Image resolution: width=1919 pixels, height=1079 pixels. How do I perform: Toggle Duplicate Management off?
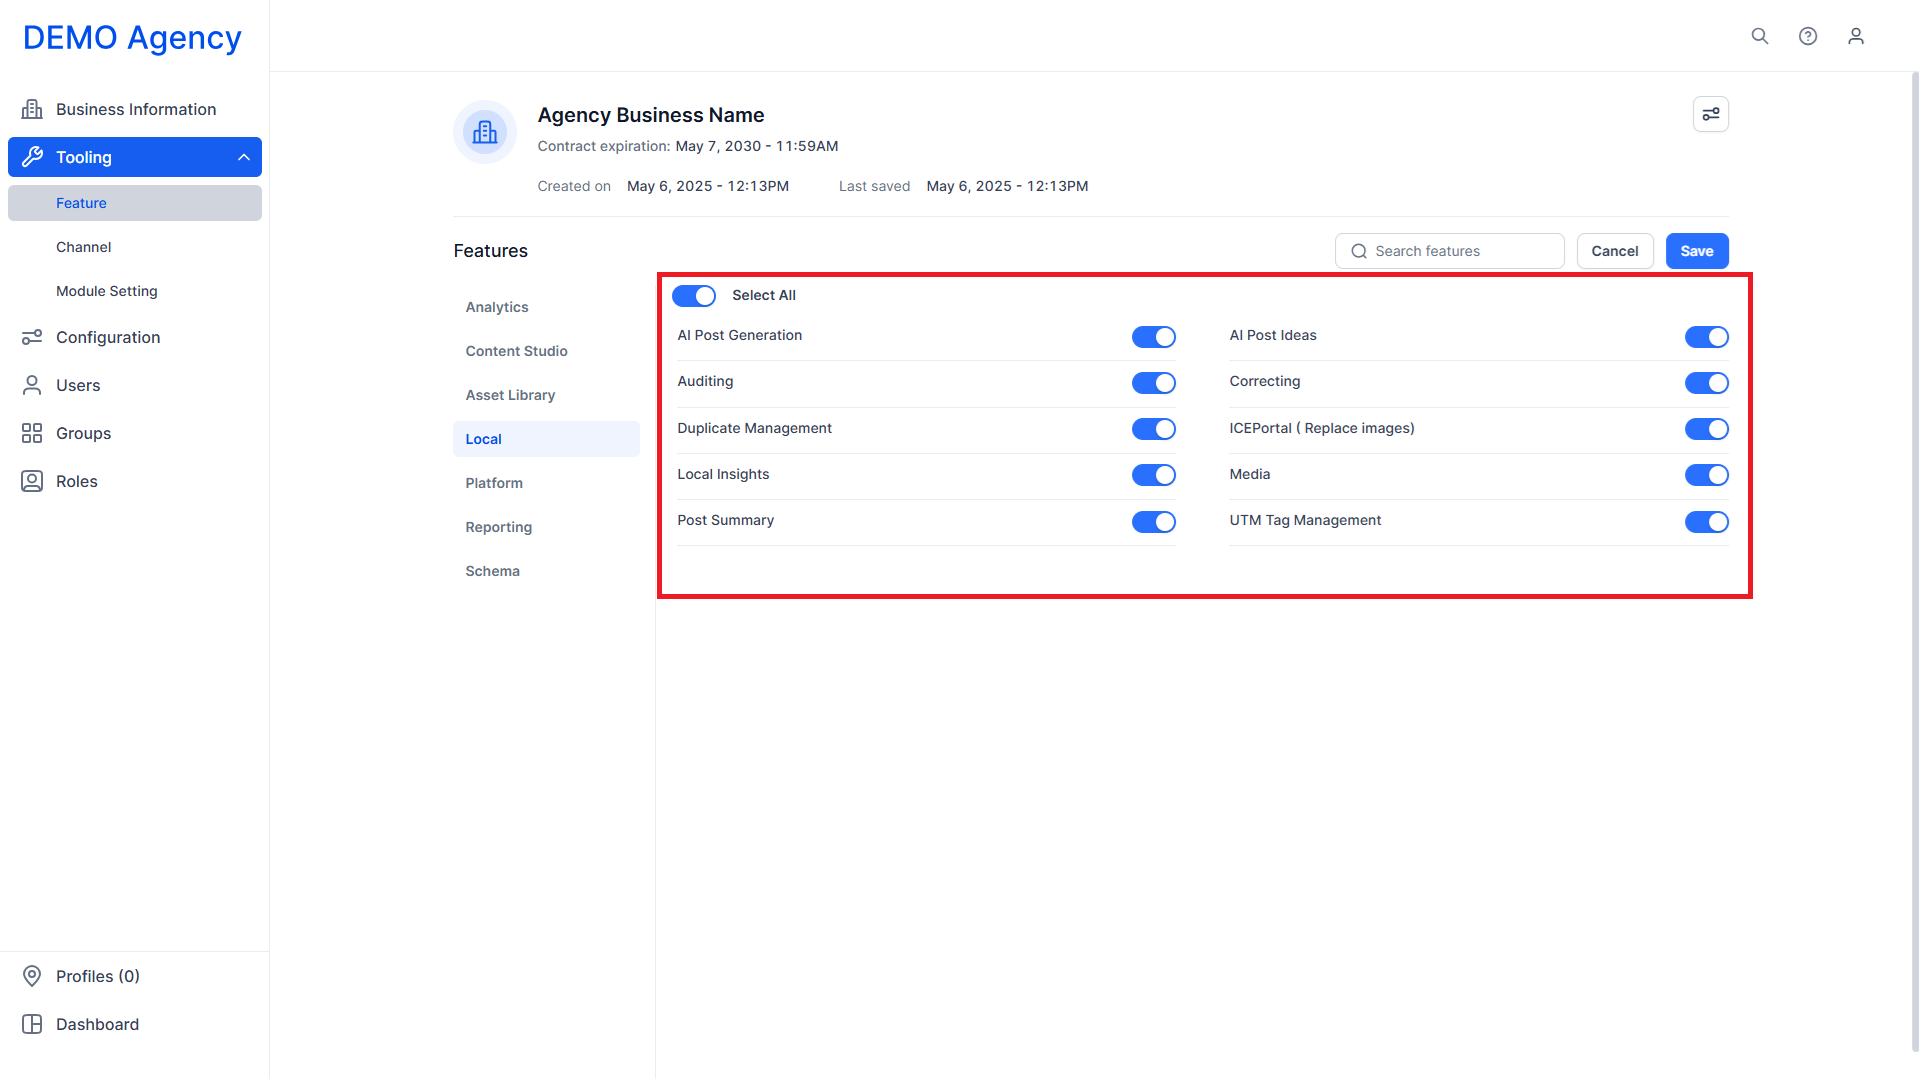[1154, 429]
